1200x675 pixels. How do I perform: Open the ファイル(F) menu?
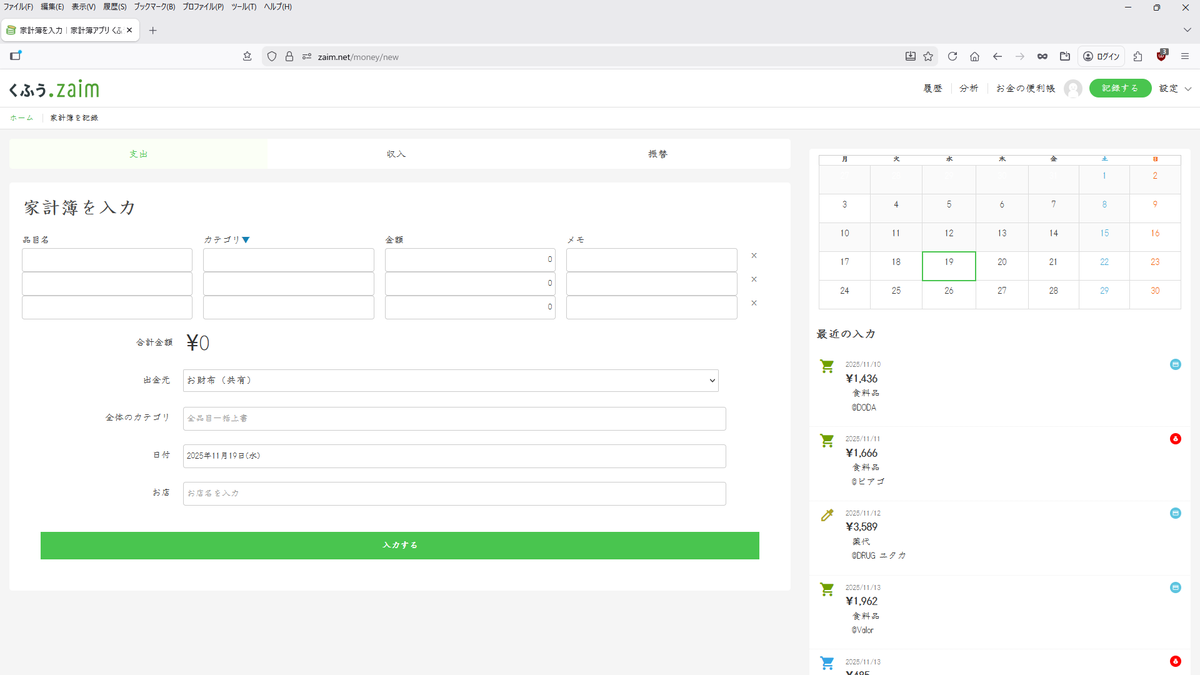click(x=19, y=7)
